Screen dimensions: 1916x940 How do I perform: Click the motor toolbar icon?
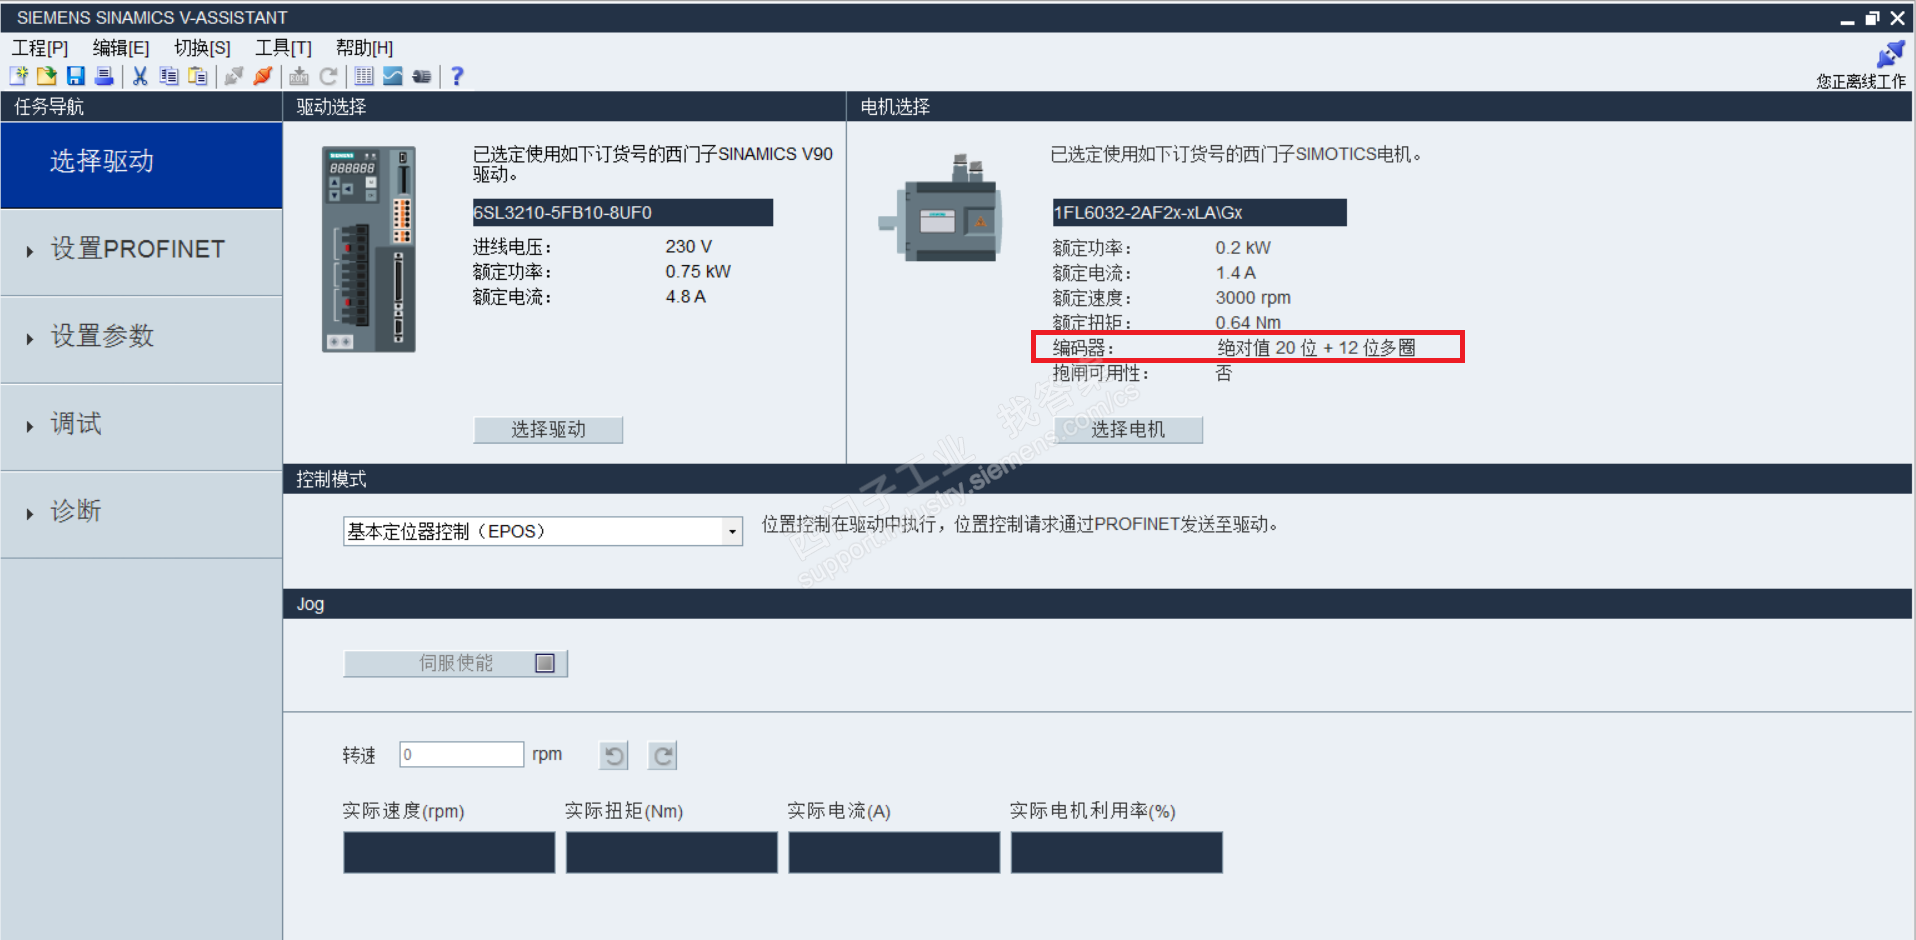click(x=422, y=76)
